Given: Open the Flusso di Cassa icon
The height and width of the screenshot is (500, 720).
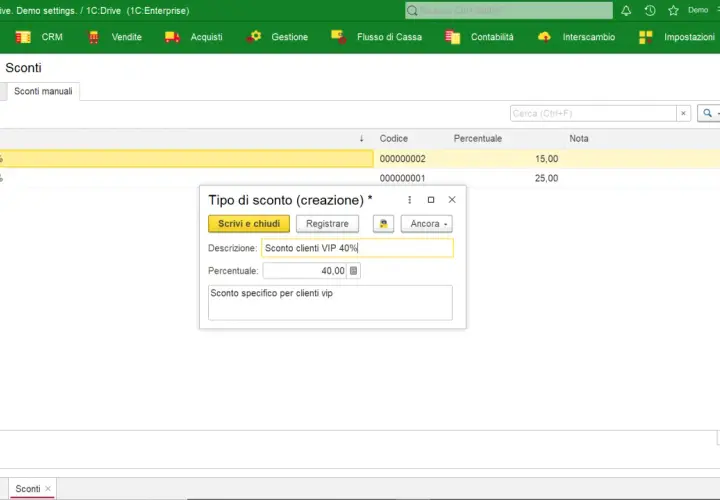Looking at the screenshot, I should (x=339, y=37).
